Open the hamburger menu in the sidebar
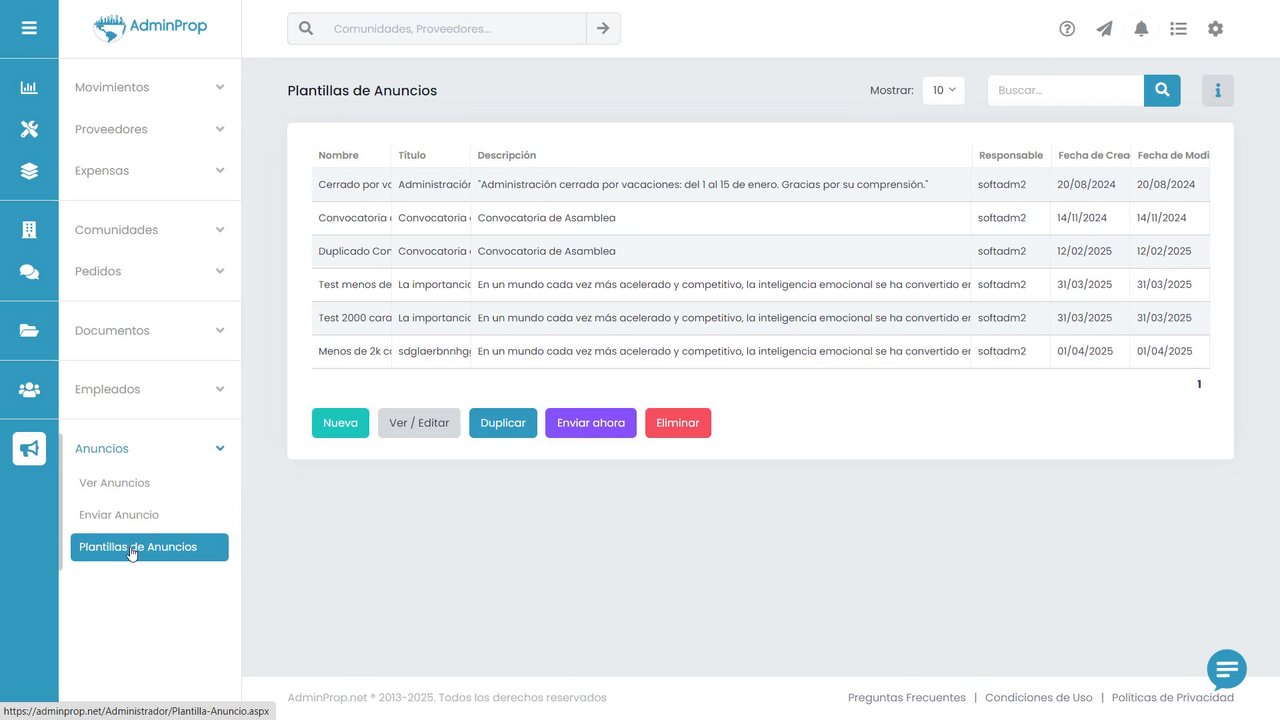Screen dimensions: 1280x720 pos(29,28)
